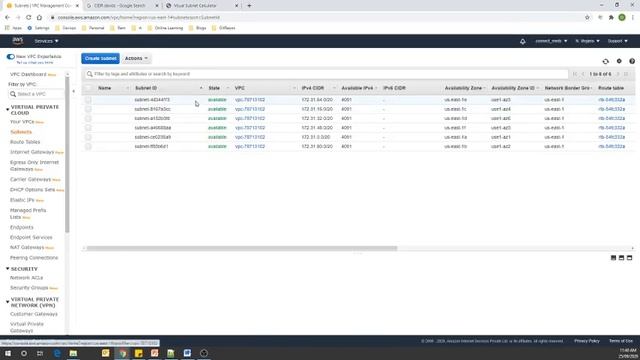The width and height of the screenshot is (640, 360).
Task: Open Network ACLs in sidebar
Action: (x=27, y=278)
